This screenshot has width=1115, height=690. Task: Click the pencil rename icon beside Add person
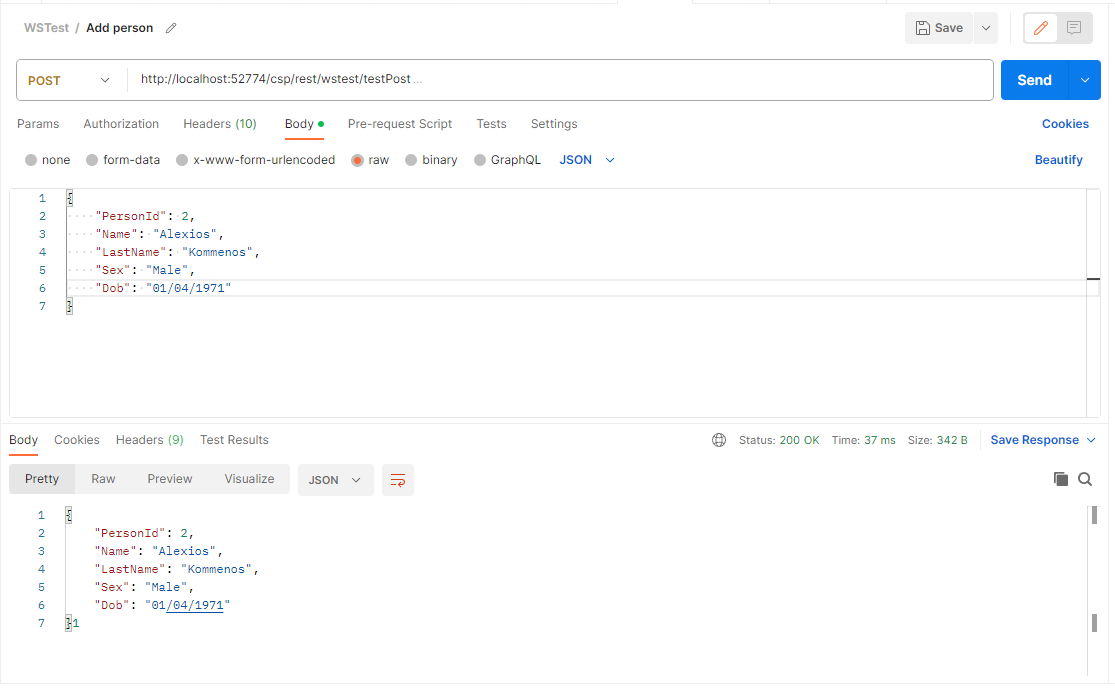pyautogui.click(x=171, y=28)
